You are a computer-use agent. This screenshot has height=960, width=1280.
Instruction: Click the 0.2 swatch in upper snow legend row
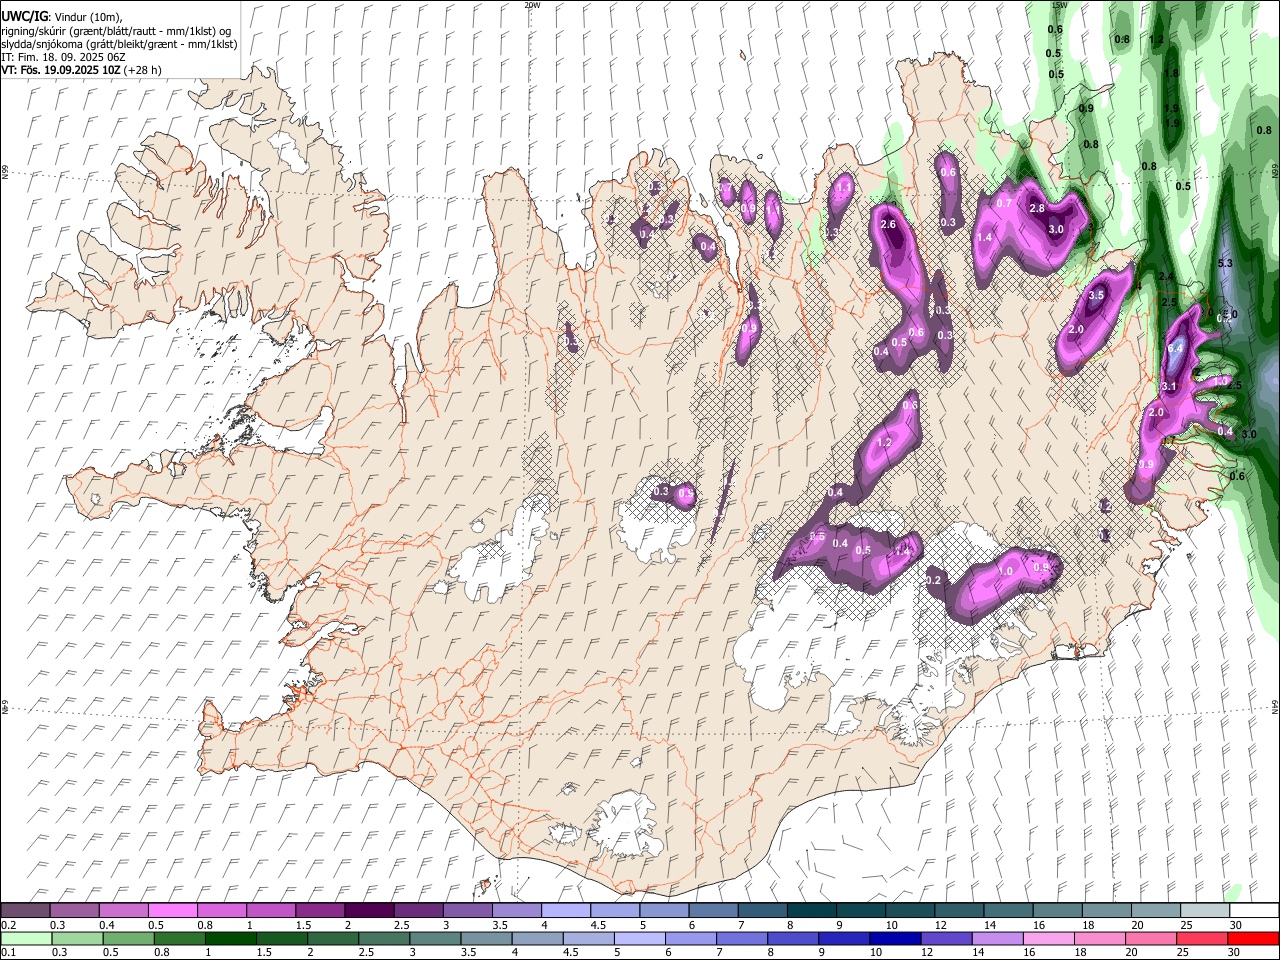coord(25,910)
